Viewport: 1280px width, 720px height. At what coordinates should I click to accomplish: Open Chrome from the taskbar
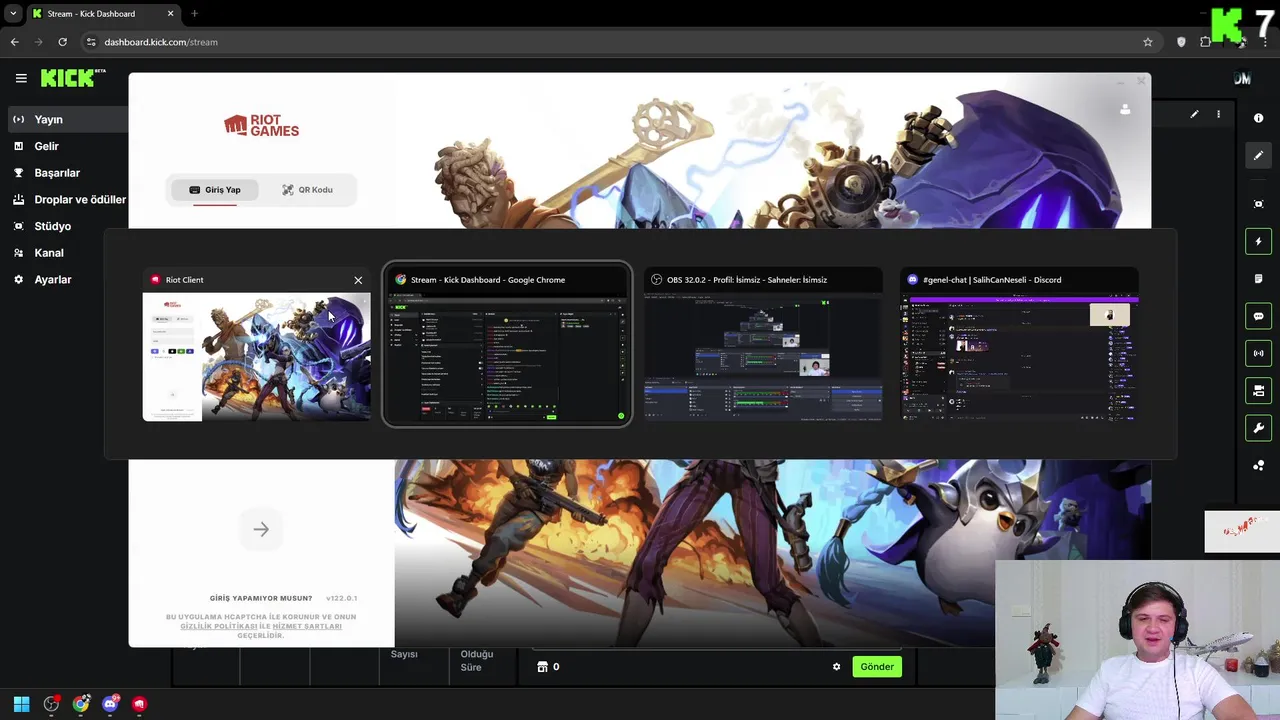(x=81, y=704)
